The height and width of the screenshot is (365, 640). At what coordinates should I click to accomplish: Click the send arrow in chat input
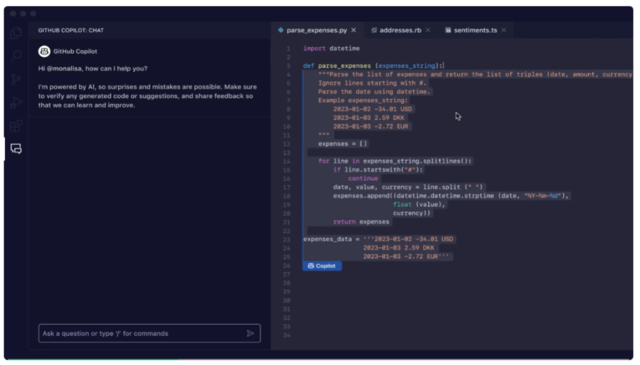click(x=250, y=334)
